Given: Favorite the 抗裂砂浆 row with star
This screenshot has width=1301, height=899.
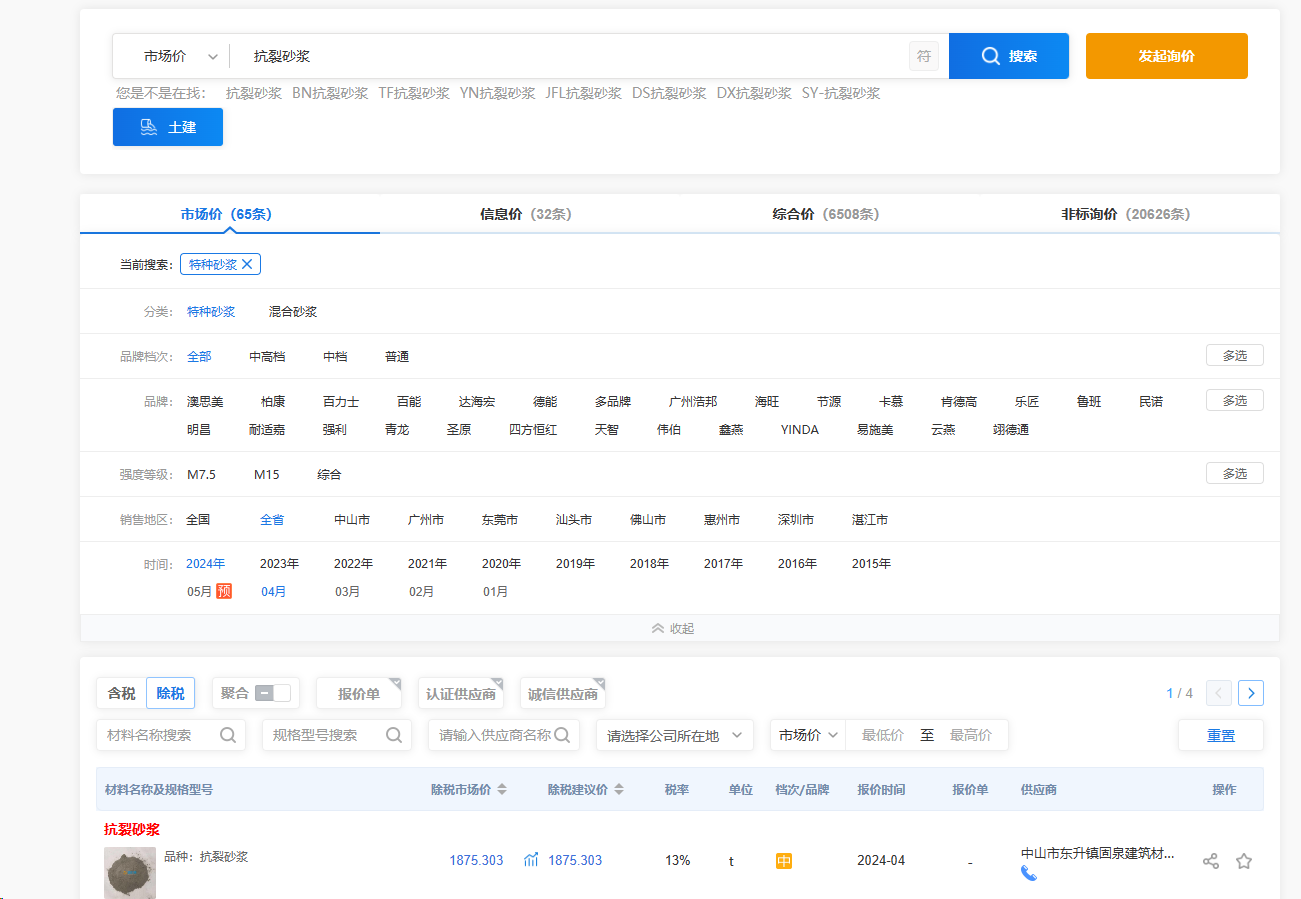Looking at the screenshot, I should [x=1244, y=861].
